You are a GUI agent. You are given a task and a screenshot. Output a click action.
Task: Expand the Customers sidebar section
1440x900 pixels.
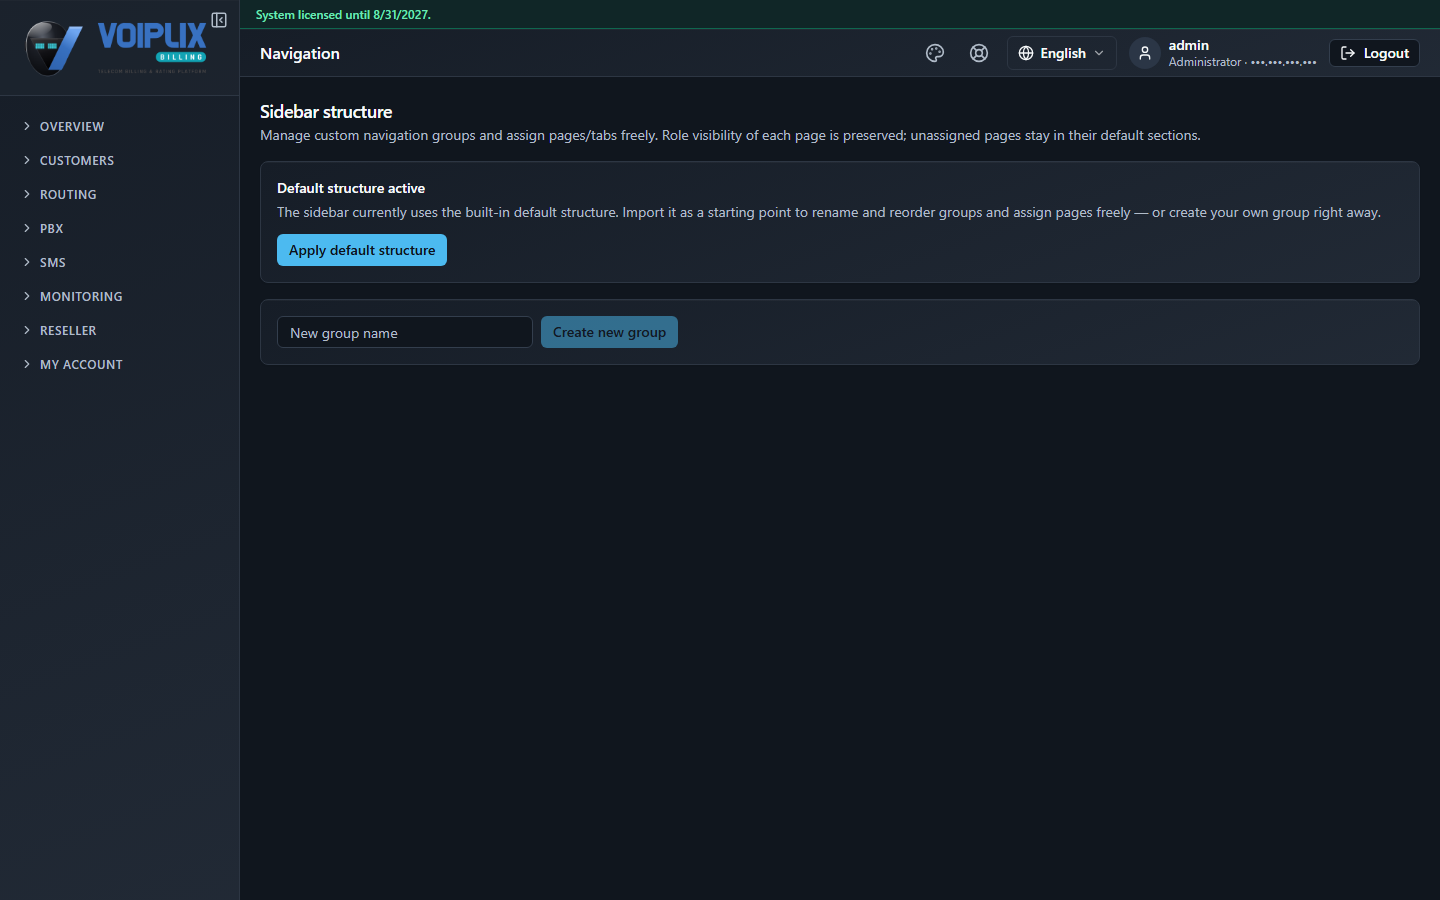pyautogui.click(x=120, y=160)
